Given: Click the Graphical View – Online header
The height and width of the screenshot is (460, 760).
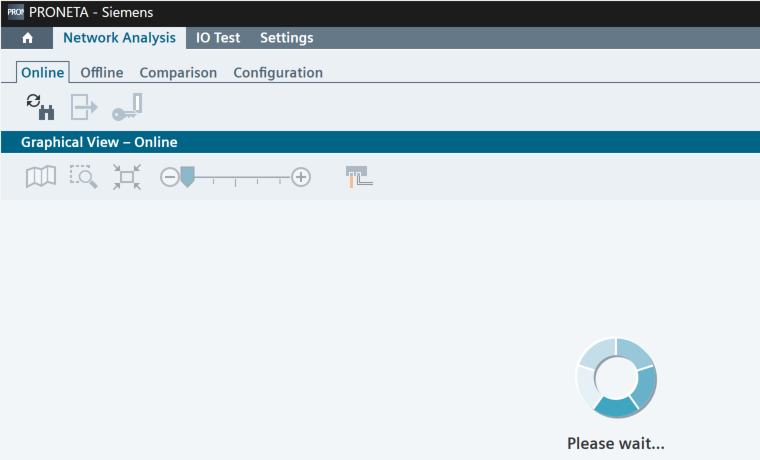Looking at the screenshot, I should click(x=99, y=142).
